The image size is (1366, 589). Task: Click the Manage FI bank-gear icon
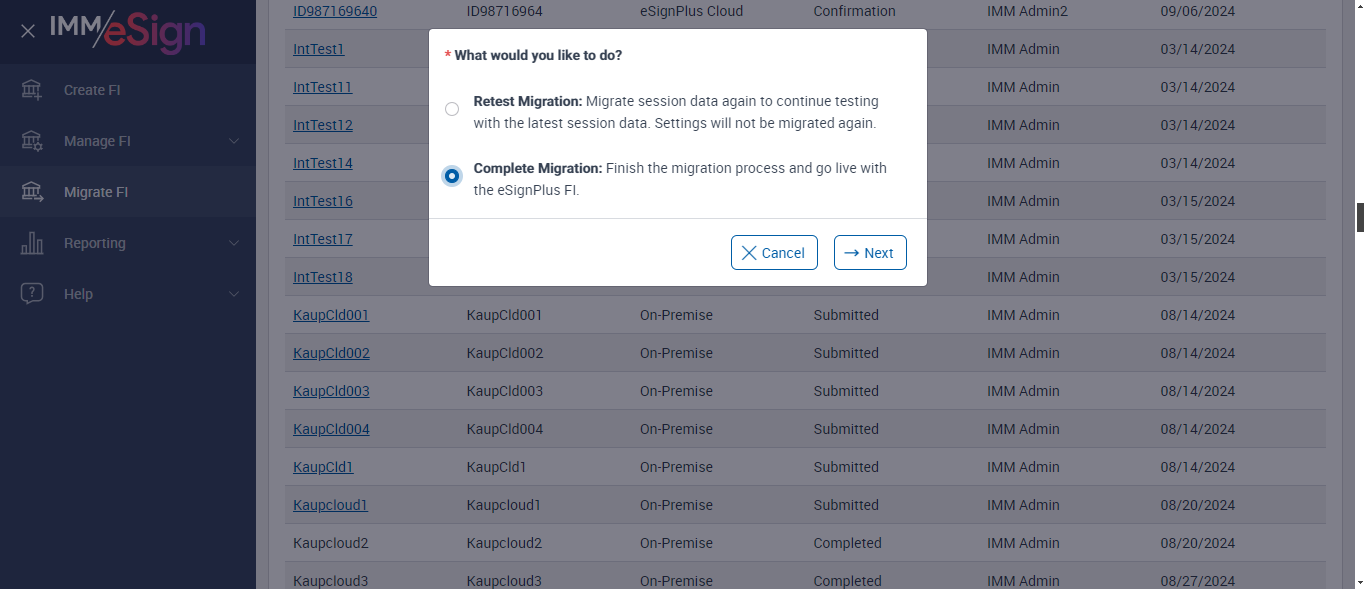click(x=32, y=141)
